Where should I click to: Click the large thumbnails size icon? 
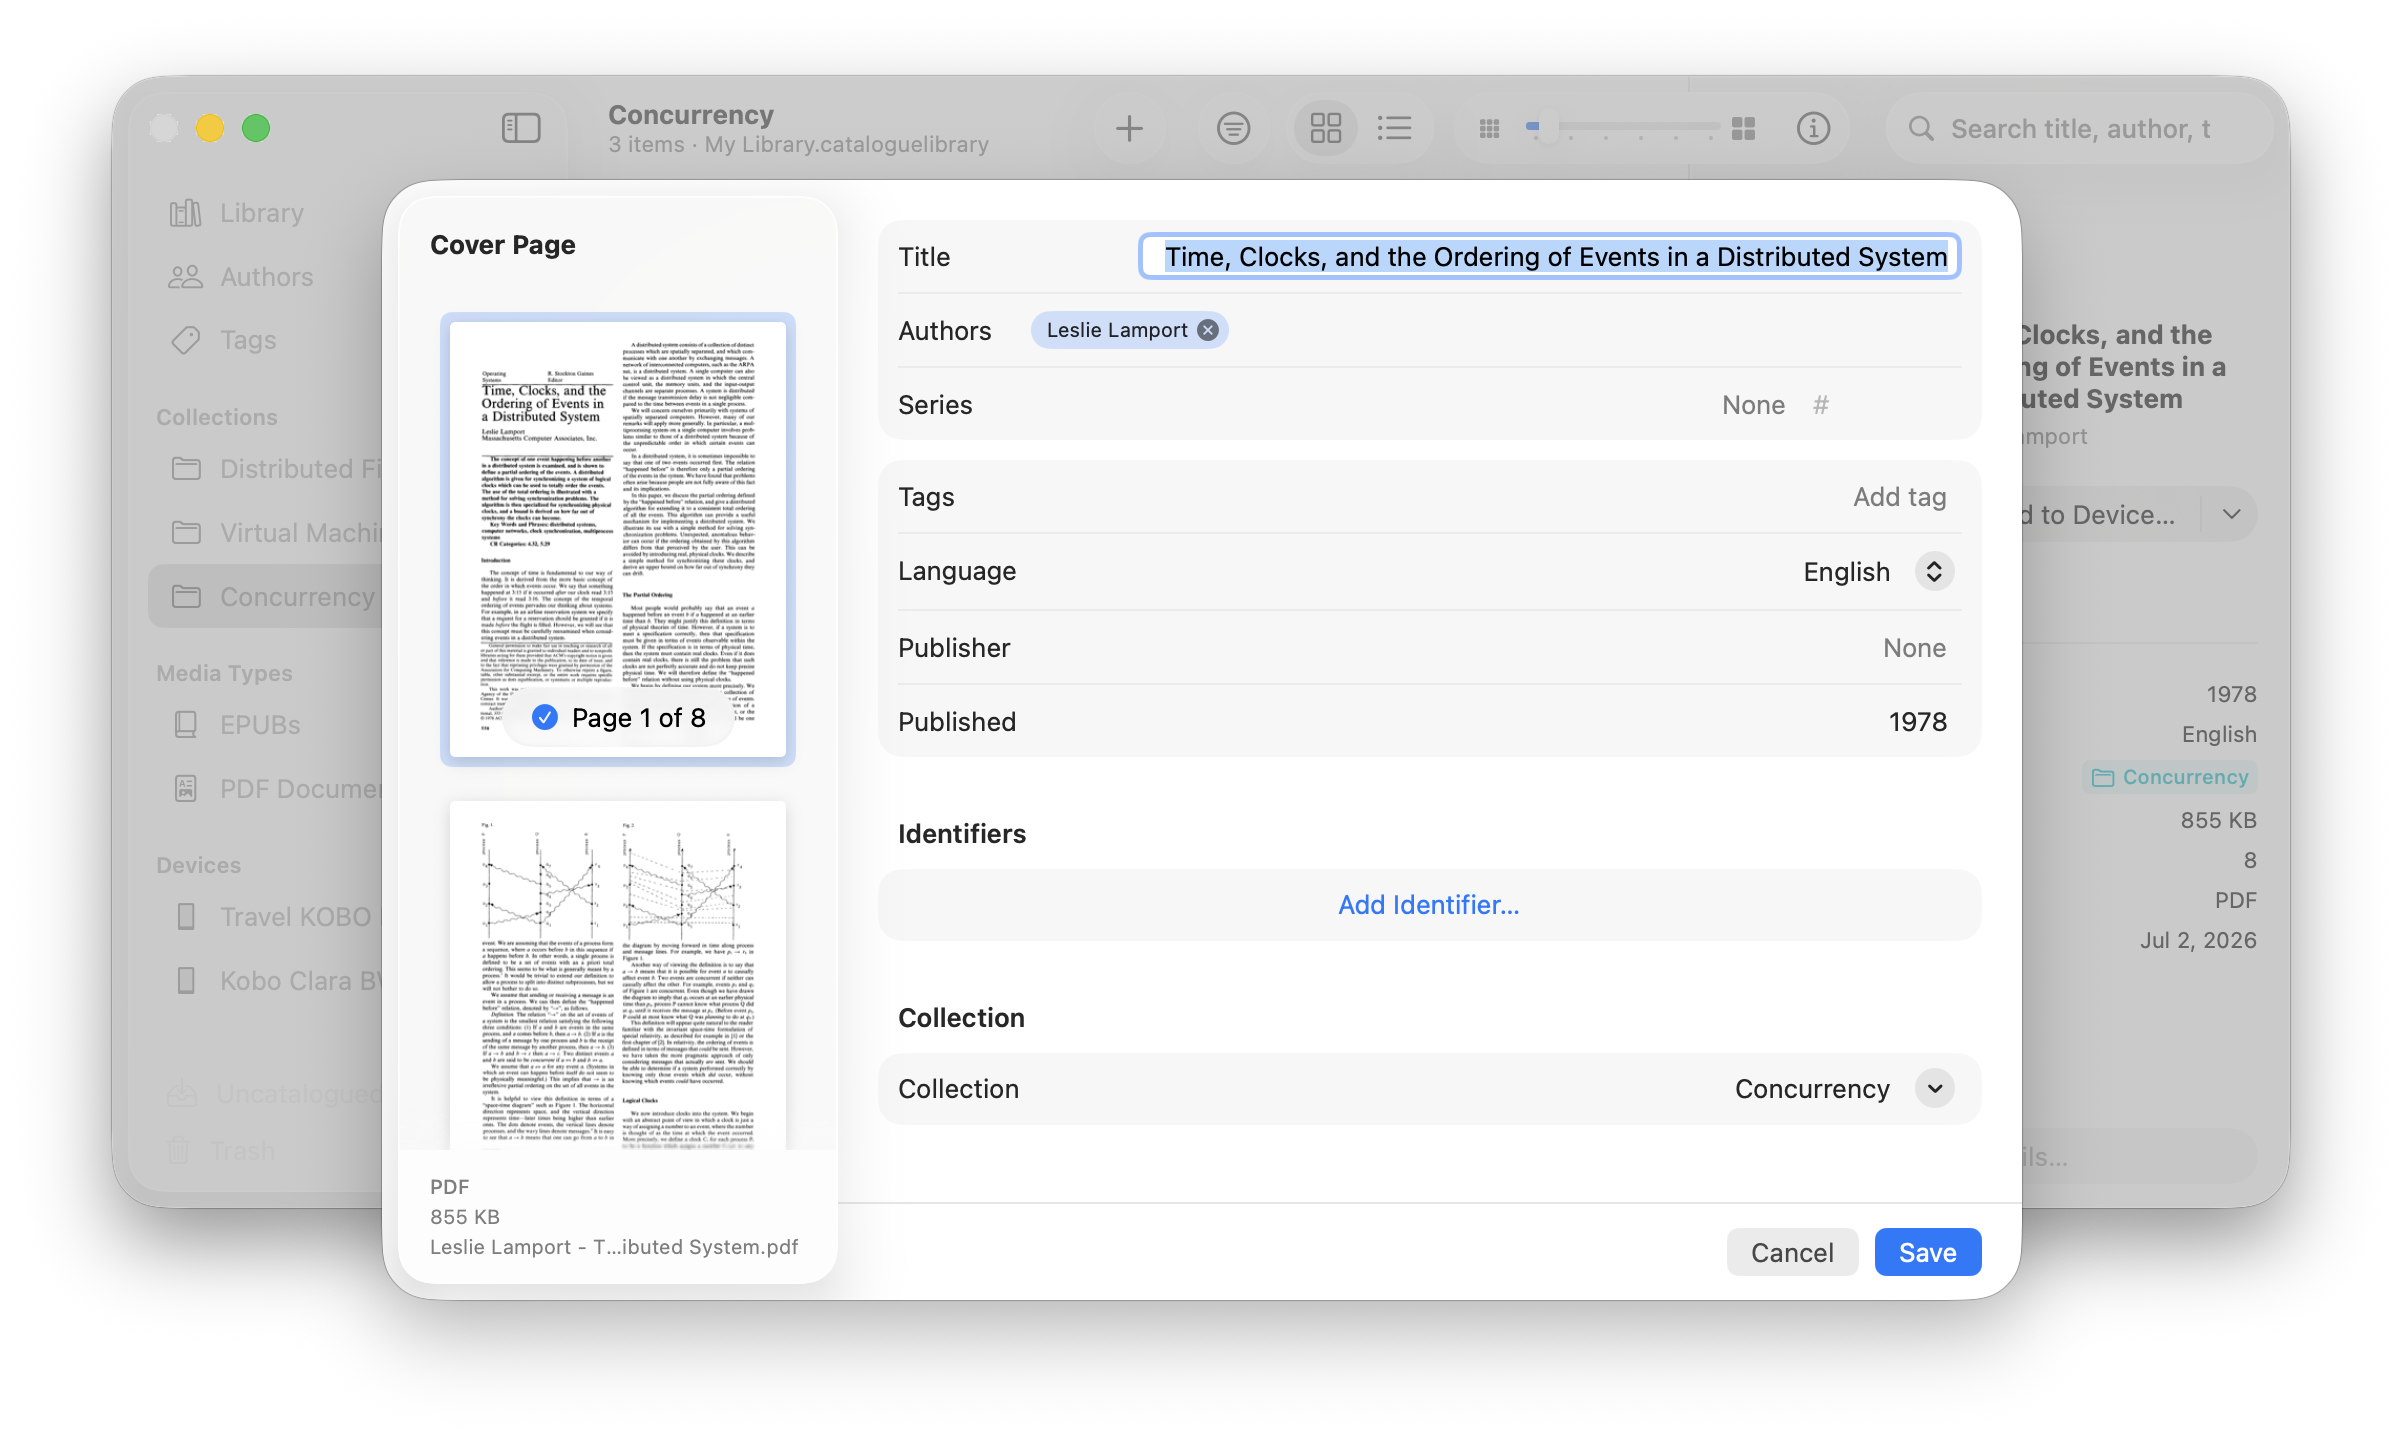[x=1743, y=128]
